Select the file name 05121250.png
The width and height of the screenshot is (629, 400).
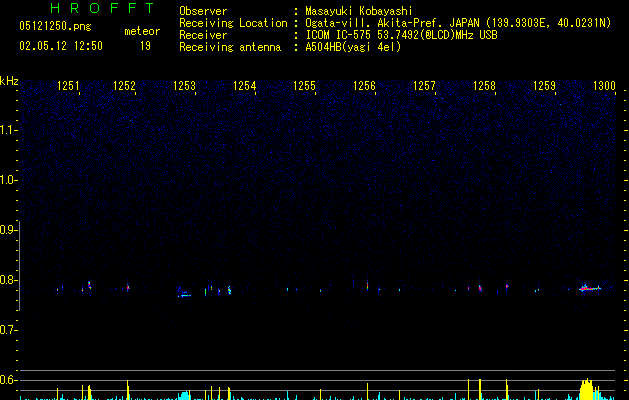coord(55,26)
